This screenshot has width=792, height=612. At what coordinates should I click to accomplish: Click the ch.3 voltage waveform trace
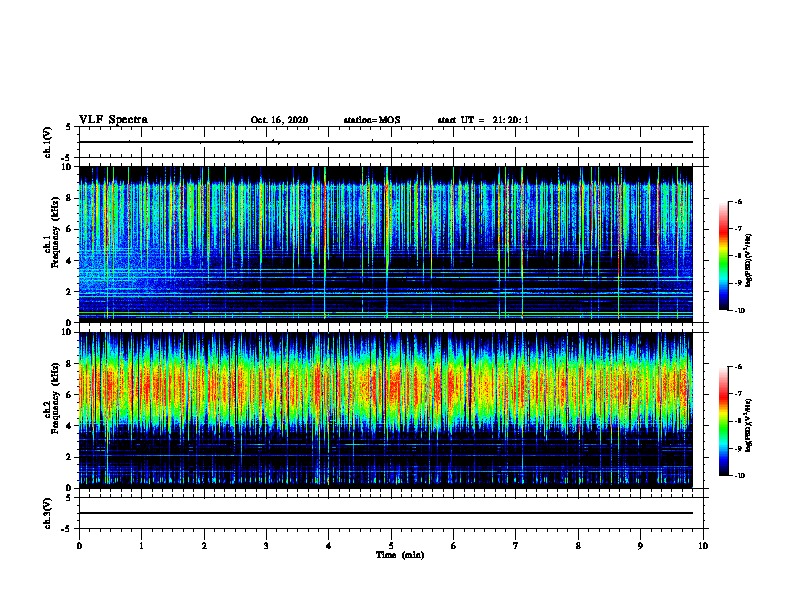pos(385,513)
